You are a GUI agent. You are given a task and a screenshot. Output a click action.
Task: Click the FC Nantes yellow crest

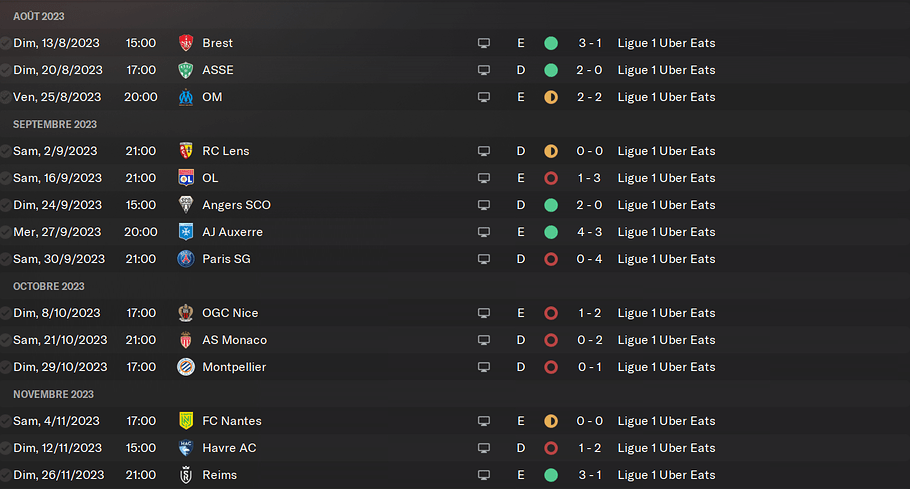[185, 421]
